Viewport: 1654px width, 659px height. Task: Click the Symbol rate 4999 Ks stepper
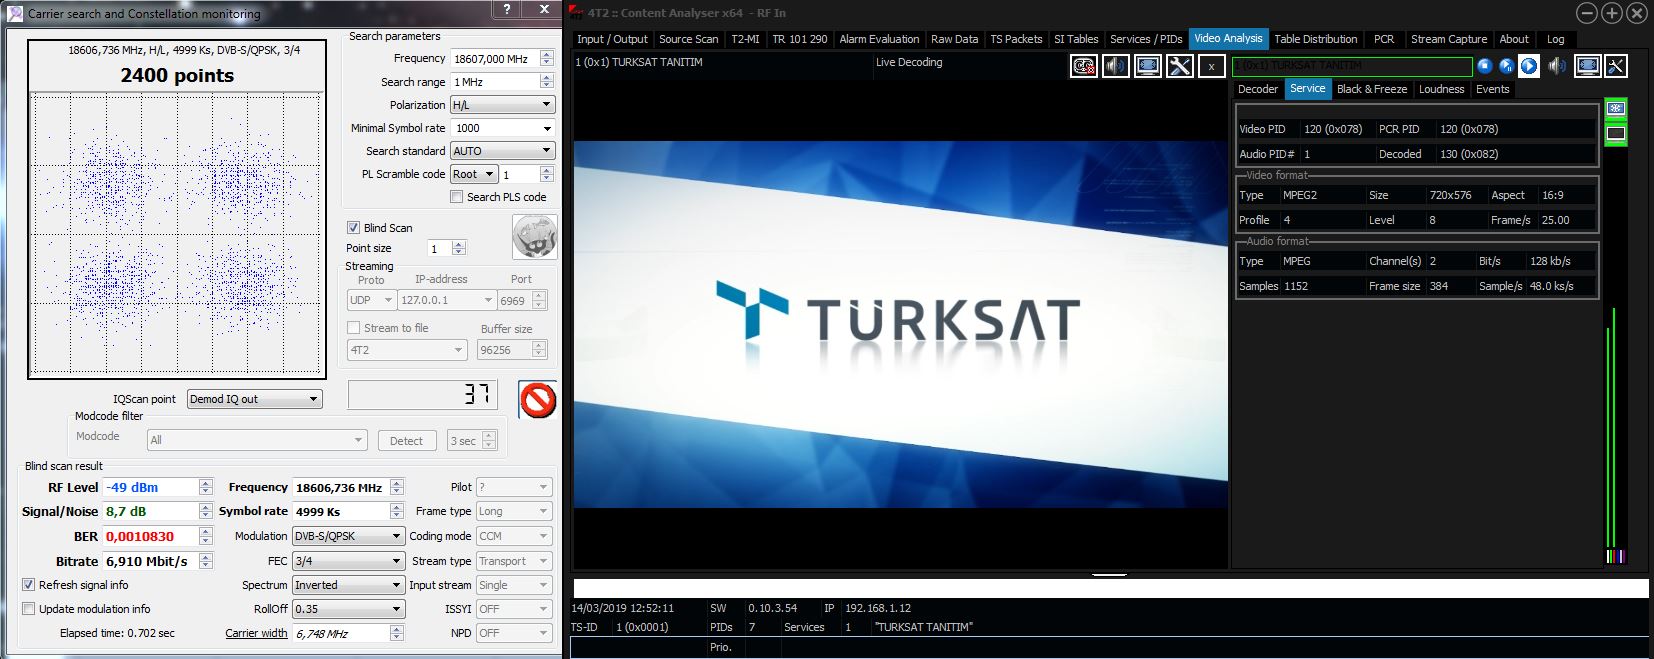[397, 511]
